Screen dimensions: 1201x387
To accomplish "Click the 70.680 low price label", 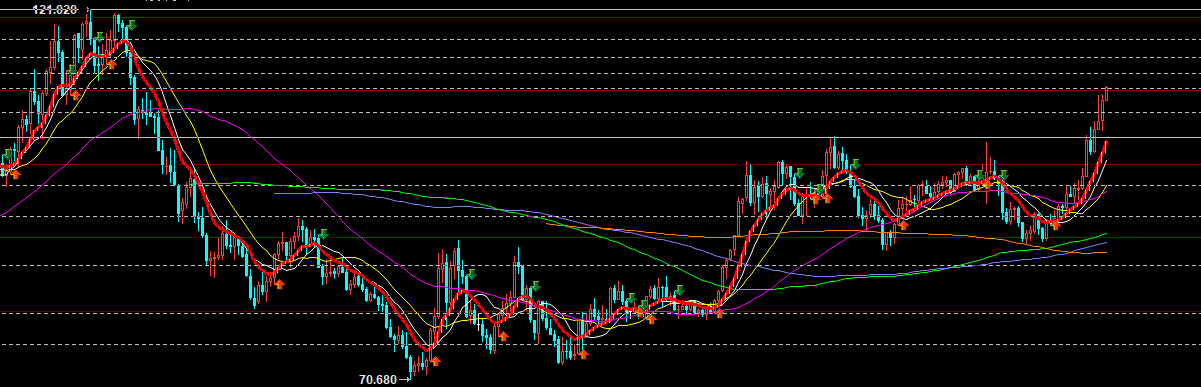I will [x=377, y=380].
